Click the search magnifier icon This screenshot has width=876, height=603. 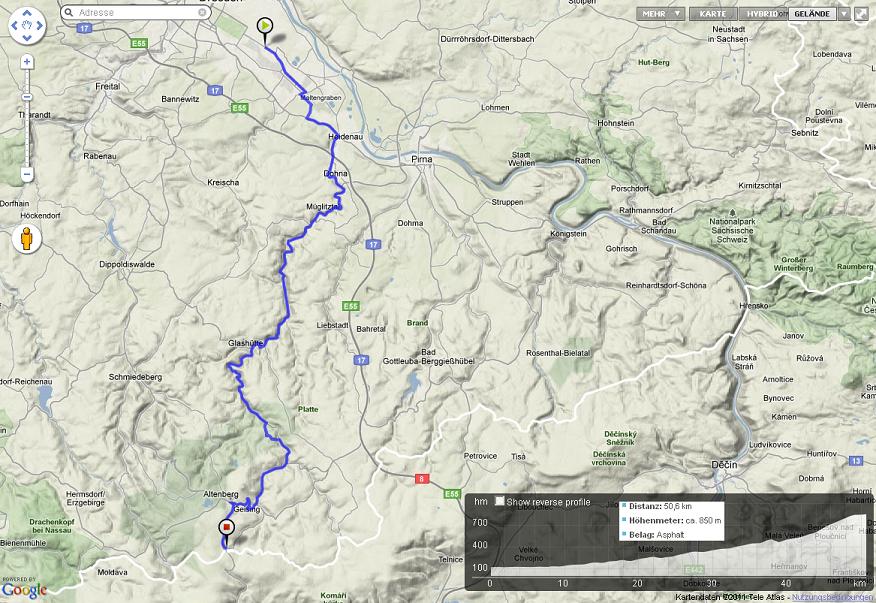coord(69,12)
